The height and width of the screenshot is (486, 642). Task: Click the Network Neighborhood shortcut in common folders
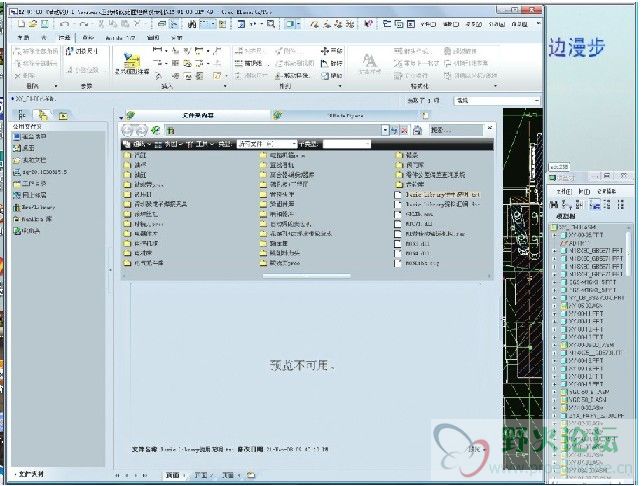tap(30, 195)
